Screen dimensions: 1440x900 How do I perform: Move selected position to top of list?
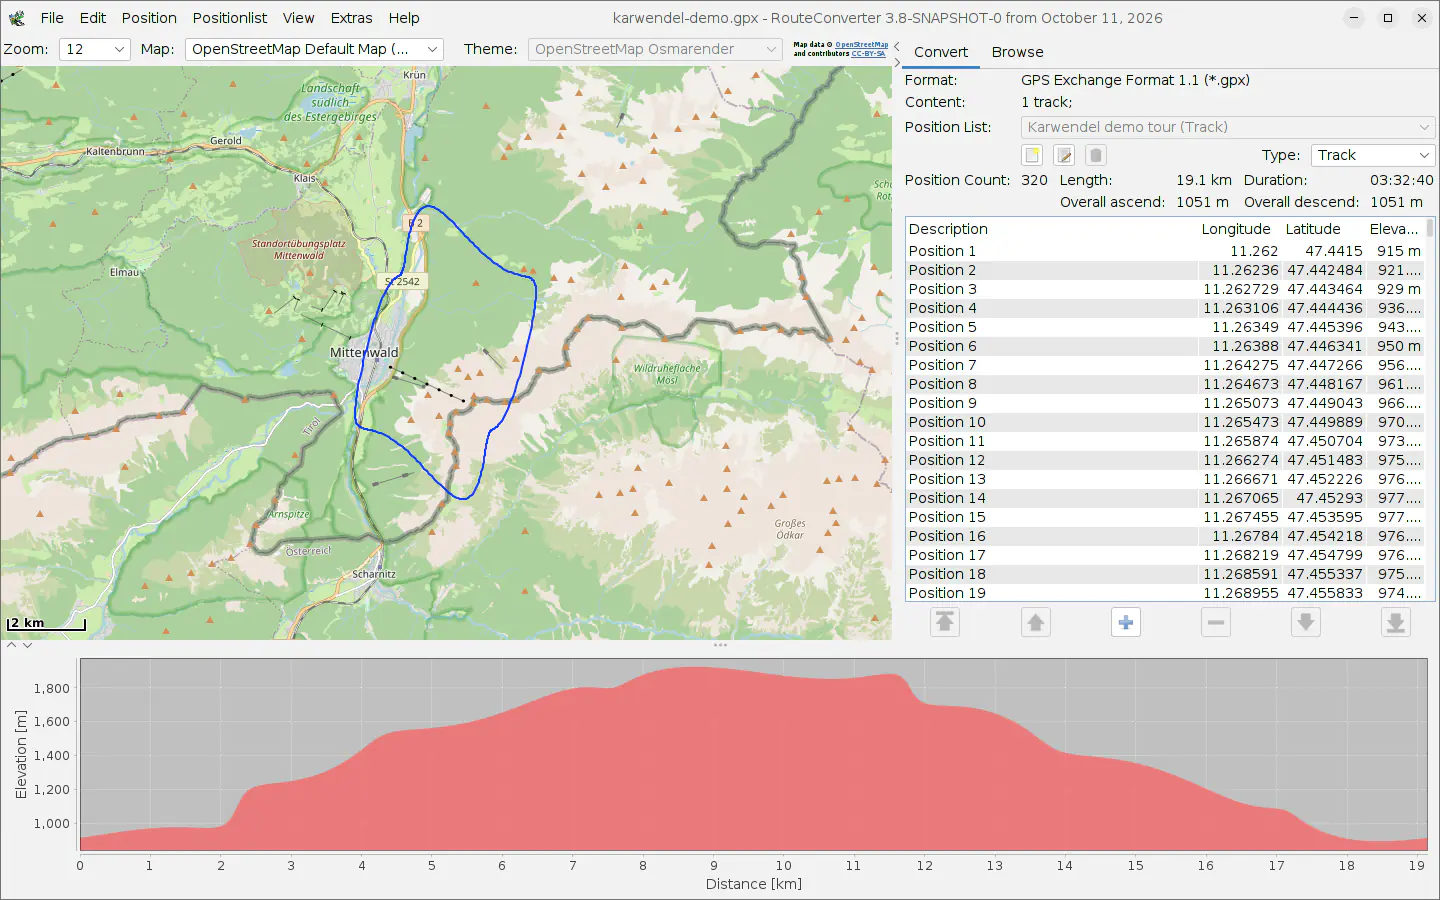945,622
